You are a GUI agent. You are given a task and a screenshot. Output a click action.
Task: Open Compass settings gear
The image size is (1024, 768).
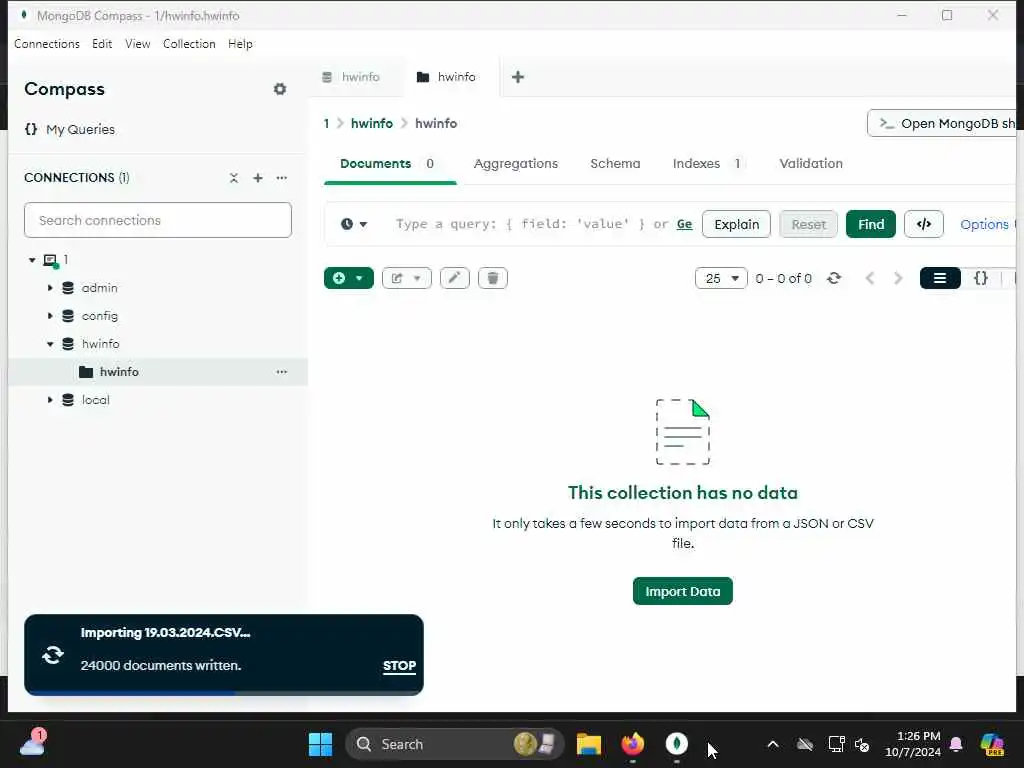click(x=280, y=89)
